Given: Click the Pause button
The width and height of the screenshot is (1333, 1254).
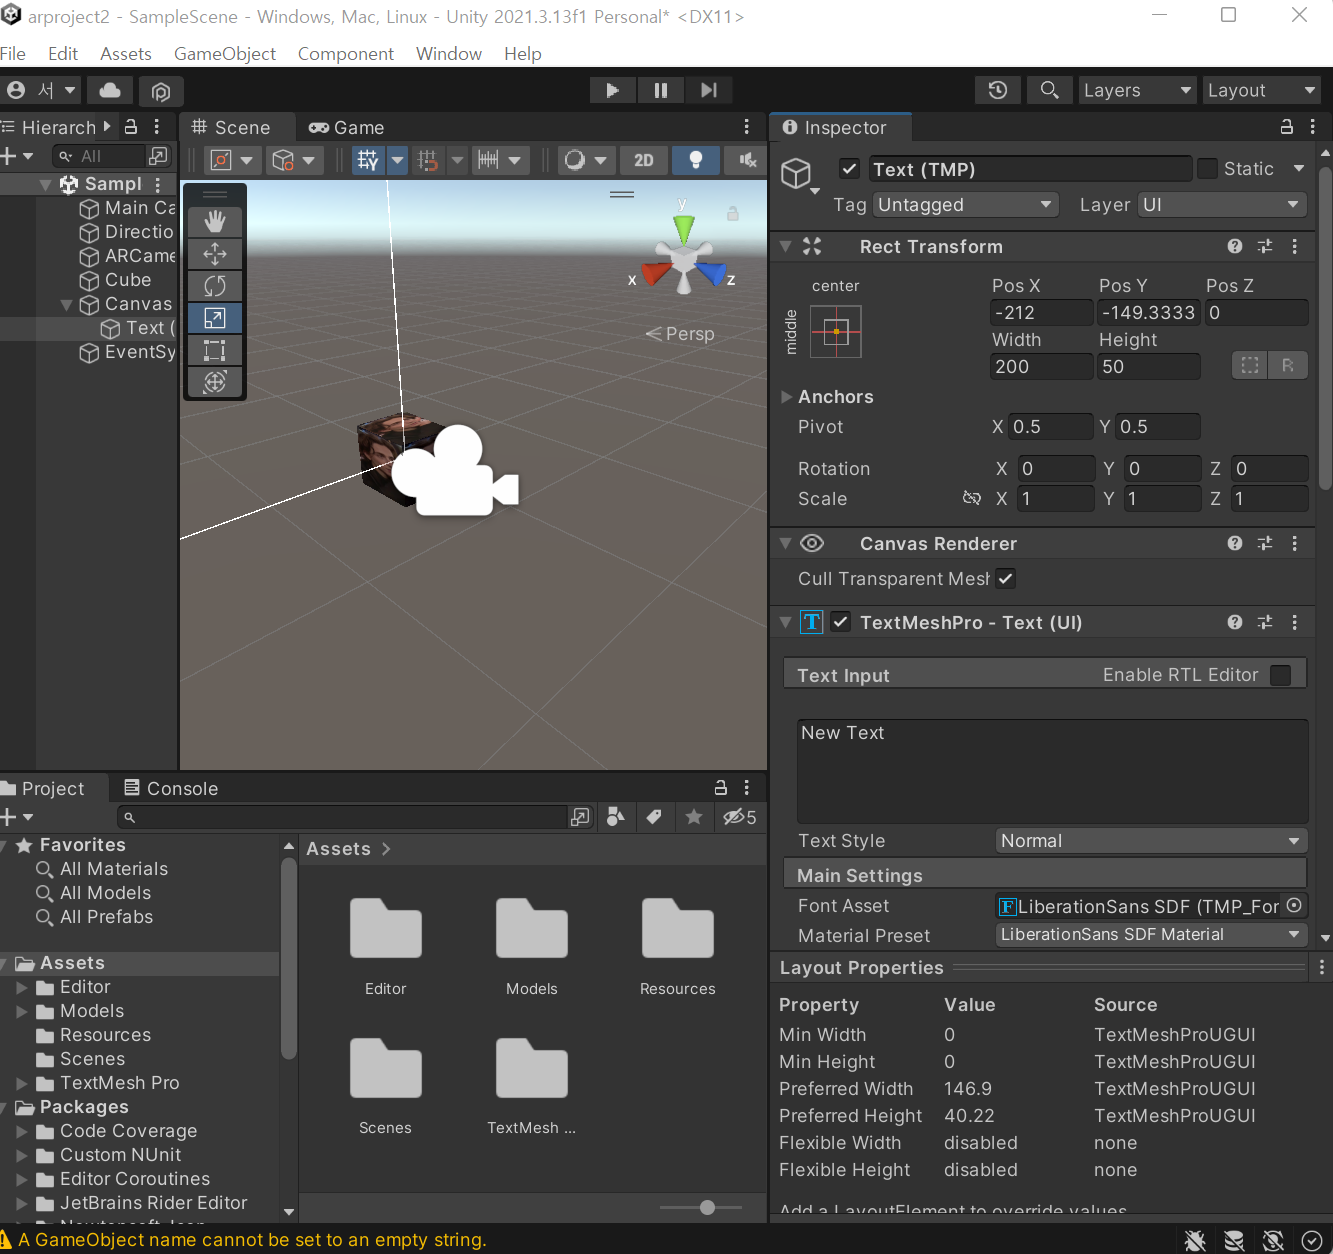Looking at the screenshot, I should click(x=661, y=90).
